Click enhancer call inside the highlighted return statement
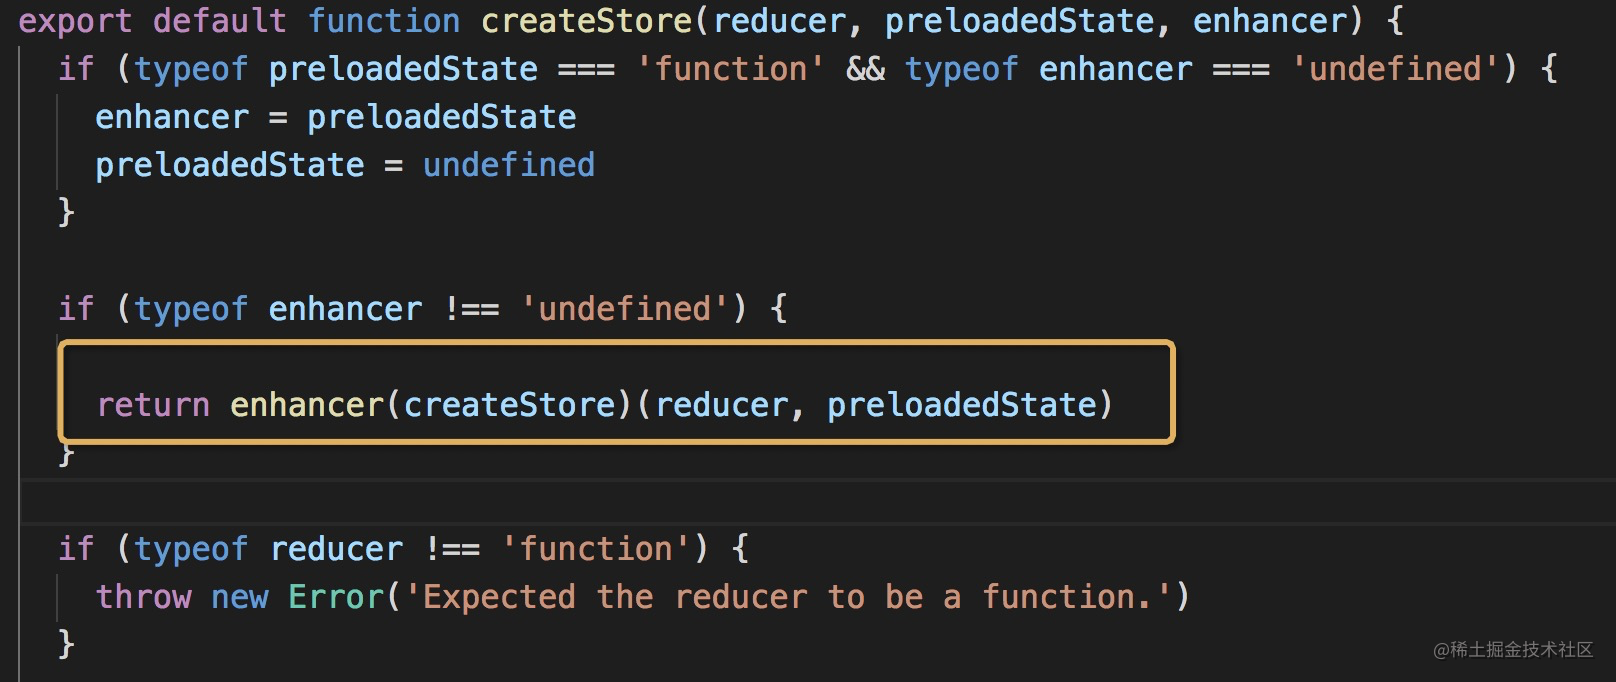 click(x=307, y=405)
